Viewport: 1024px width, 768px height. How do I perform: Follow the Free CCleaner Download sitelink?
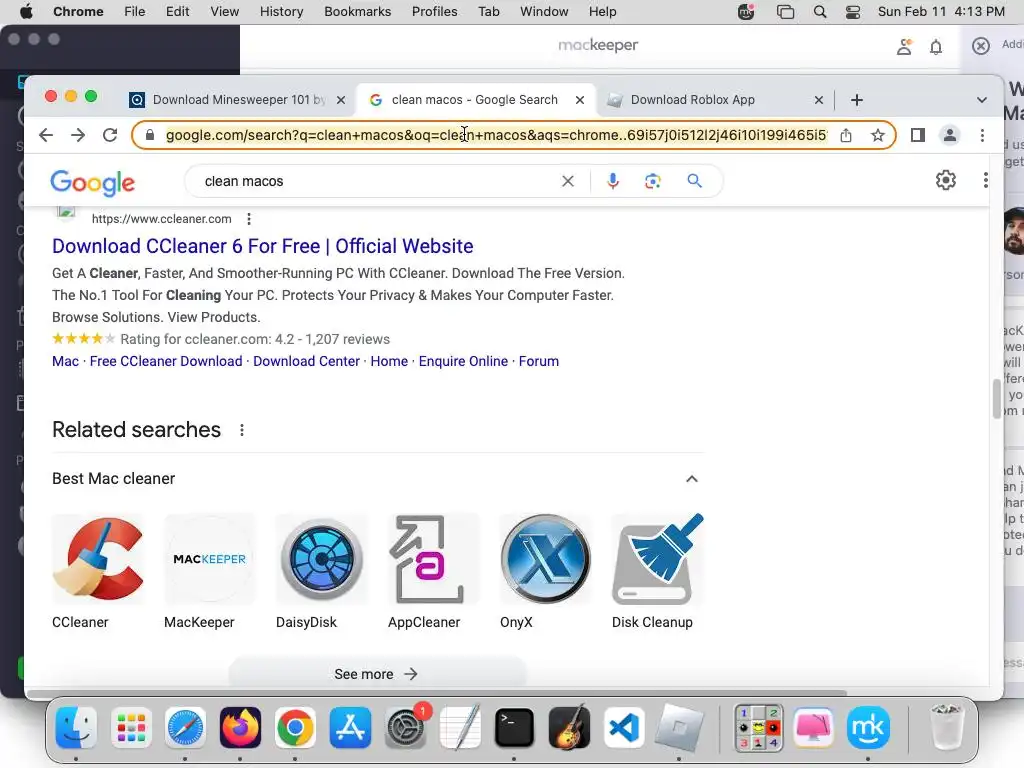(x=166, y=361)
